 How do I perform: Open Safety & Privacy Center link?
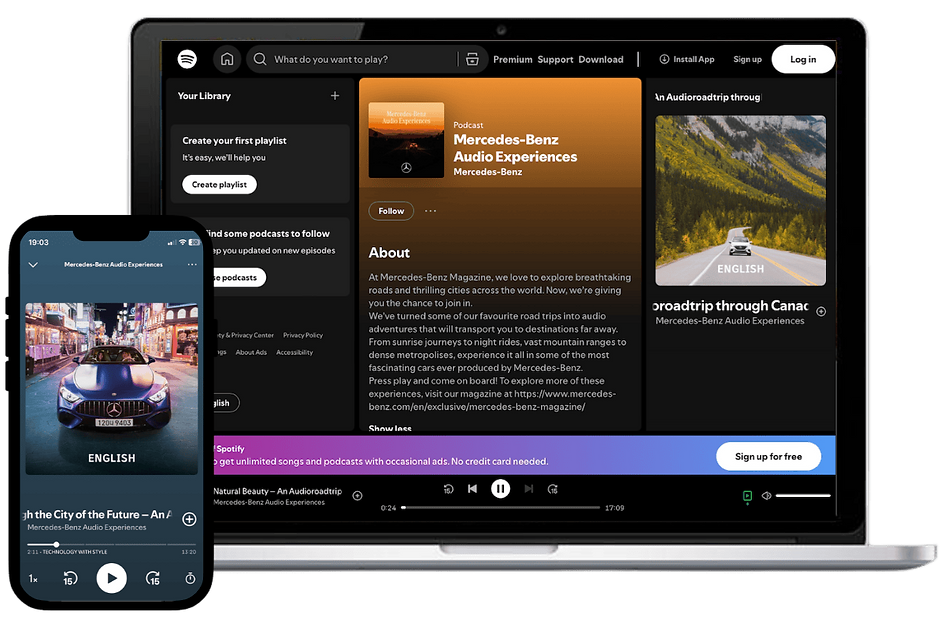click(245, 335)
